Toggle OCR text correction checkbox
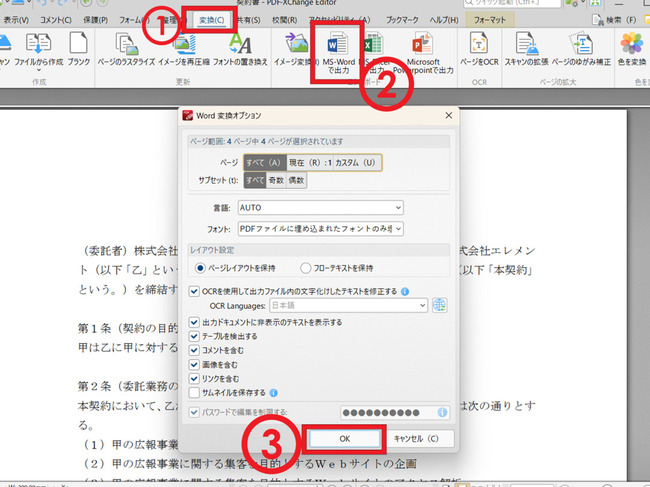The height and width of the screenshot is (487, 650). 194,291
